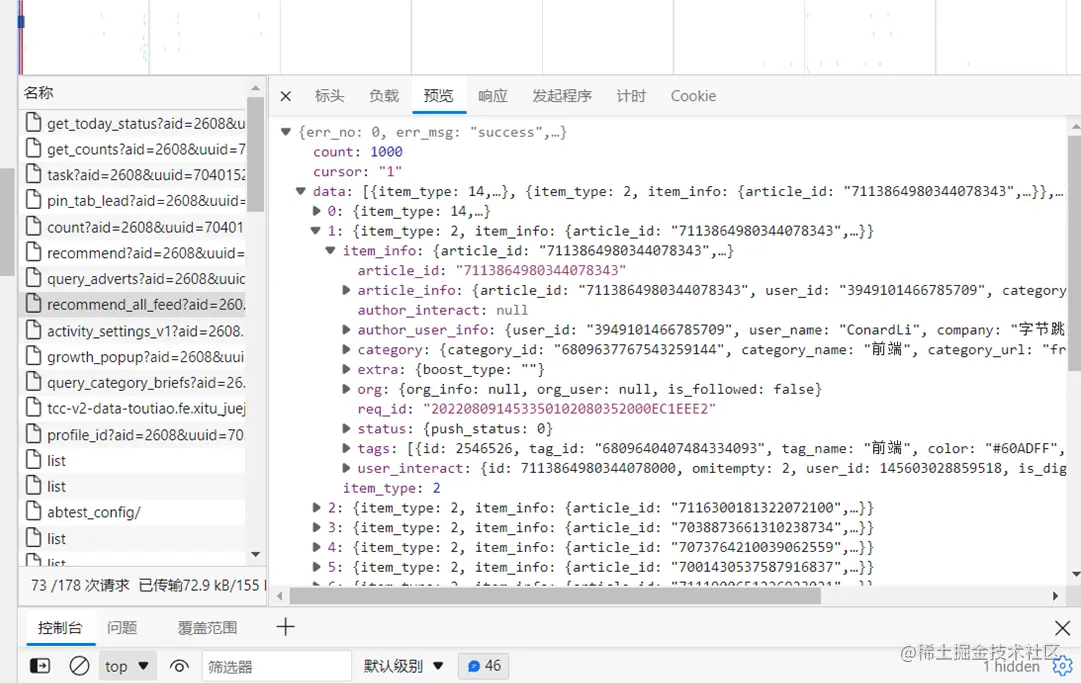Focus the 筛选器 filter field

pyautogui.click(x=276, y=666)
